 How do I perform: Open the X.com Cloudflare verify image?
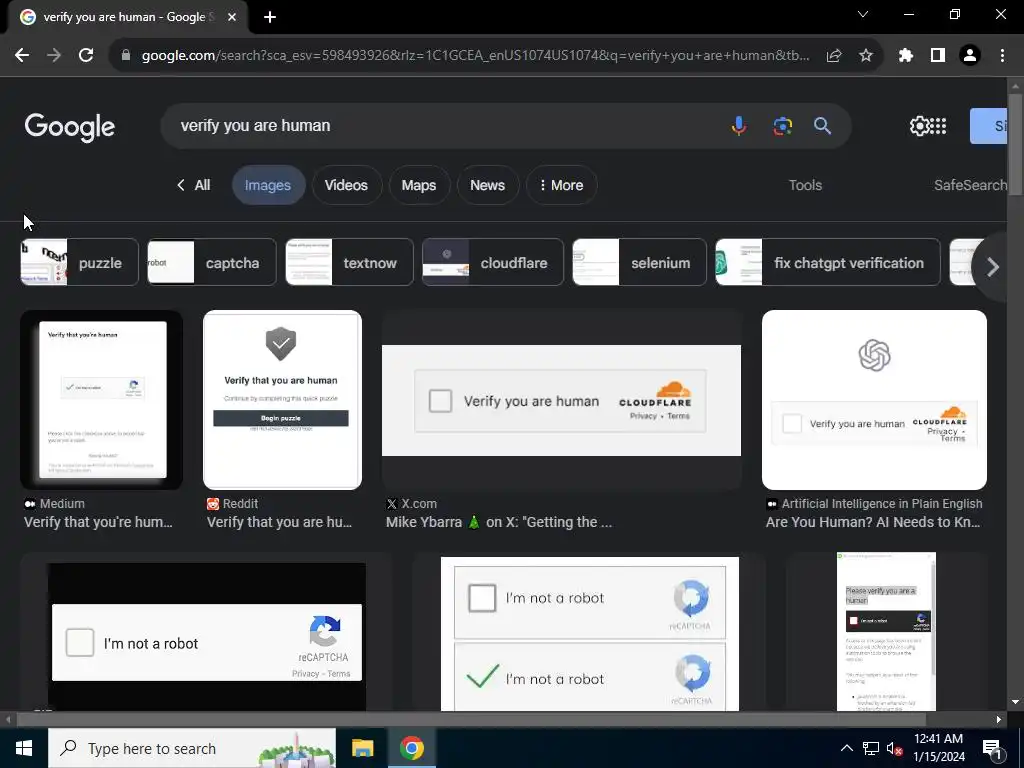pyautogui.click(x=562, y=400)
